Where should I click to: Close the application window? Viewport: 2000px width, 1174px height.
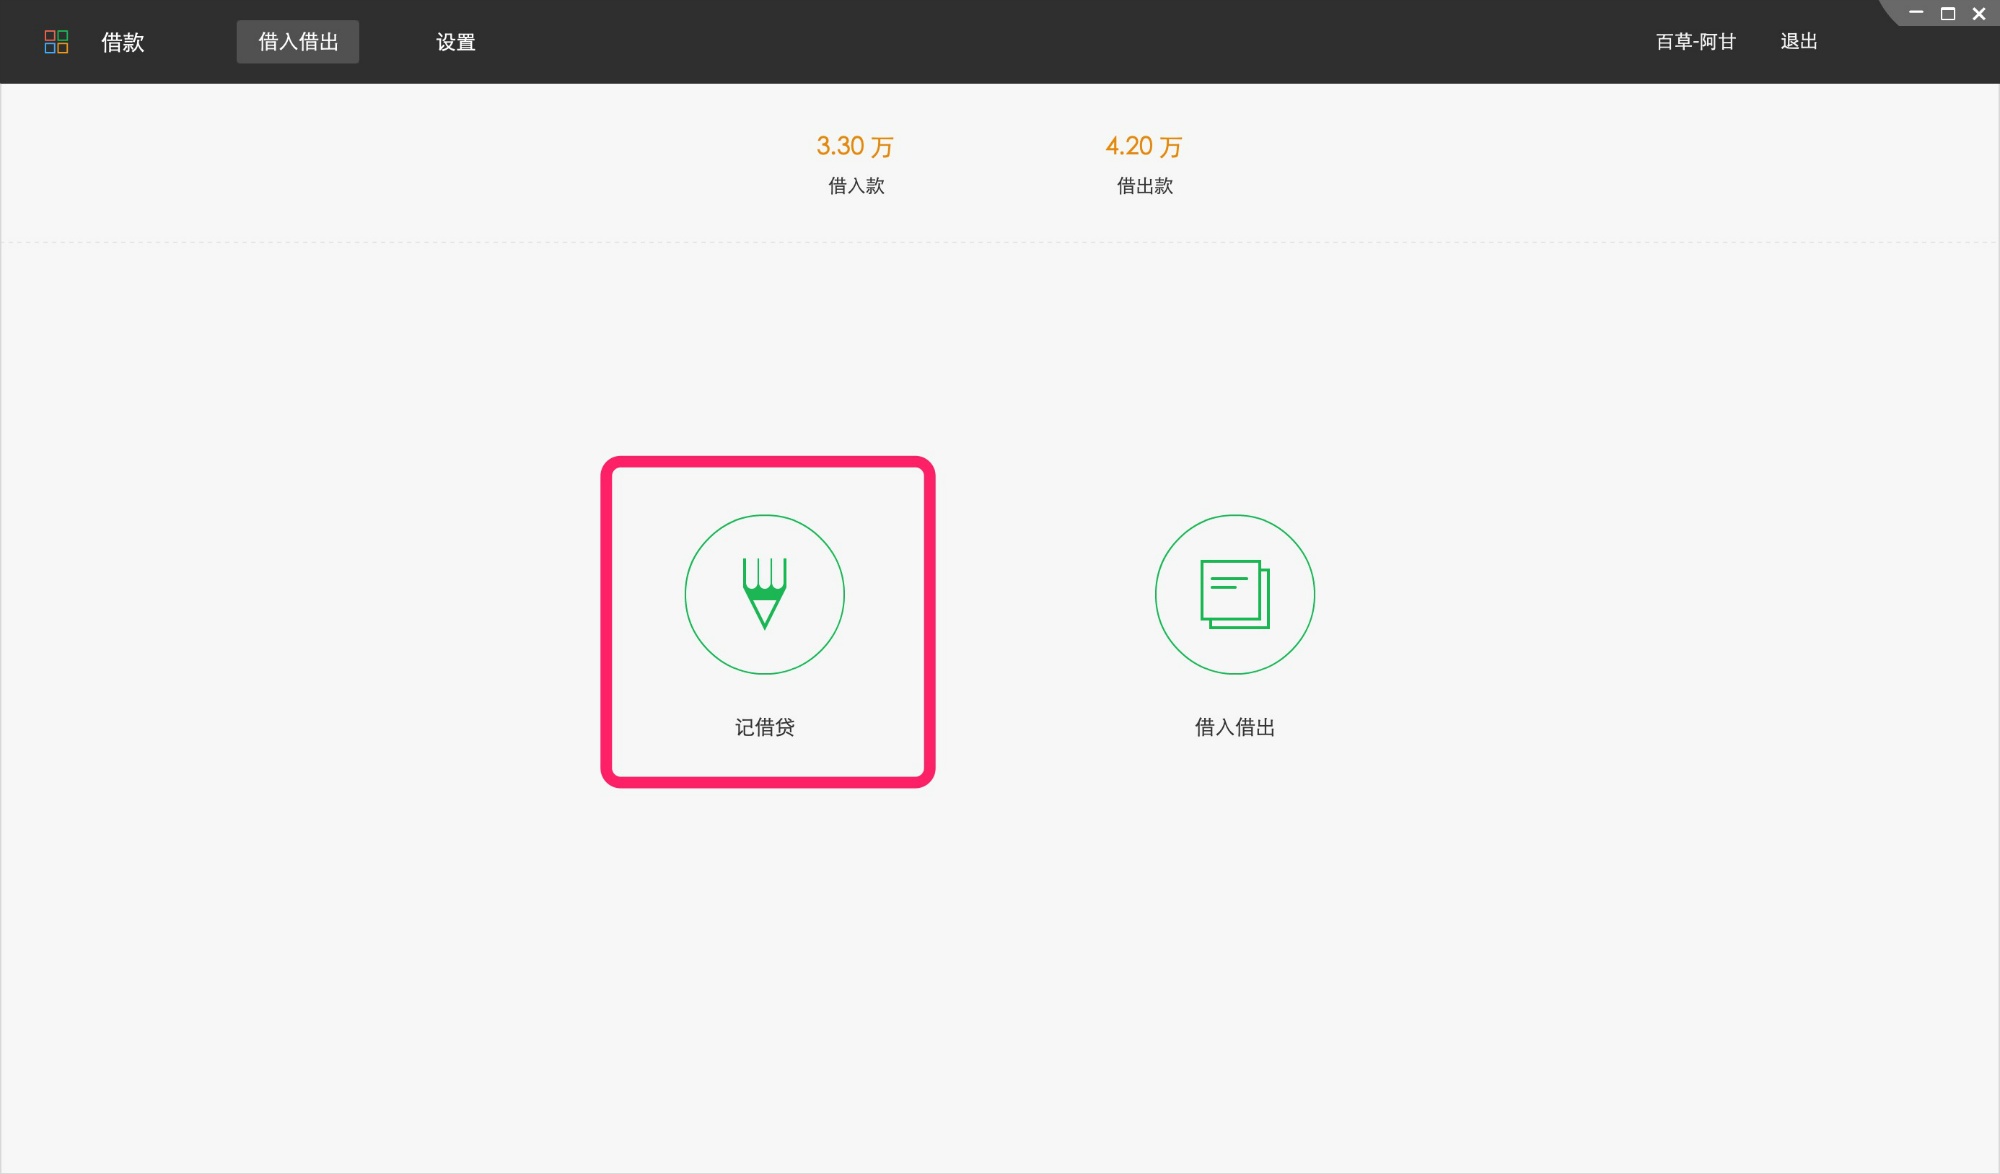(x=1979, y=13)
